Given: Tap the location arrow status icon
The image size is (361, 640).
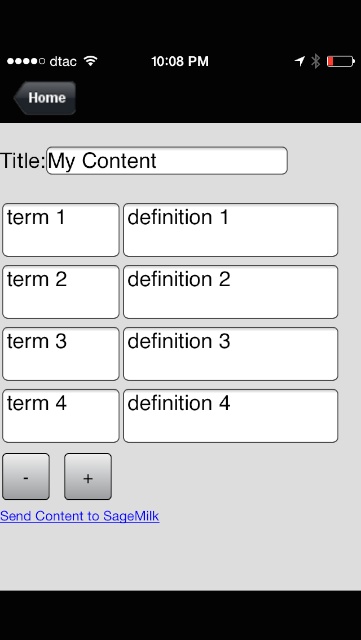Looking at the screenshot, I should click(300, 61).
